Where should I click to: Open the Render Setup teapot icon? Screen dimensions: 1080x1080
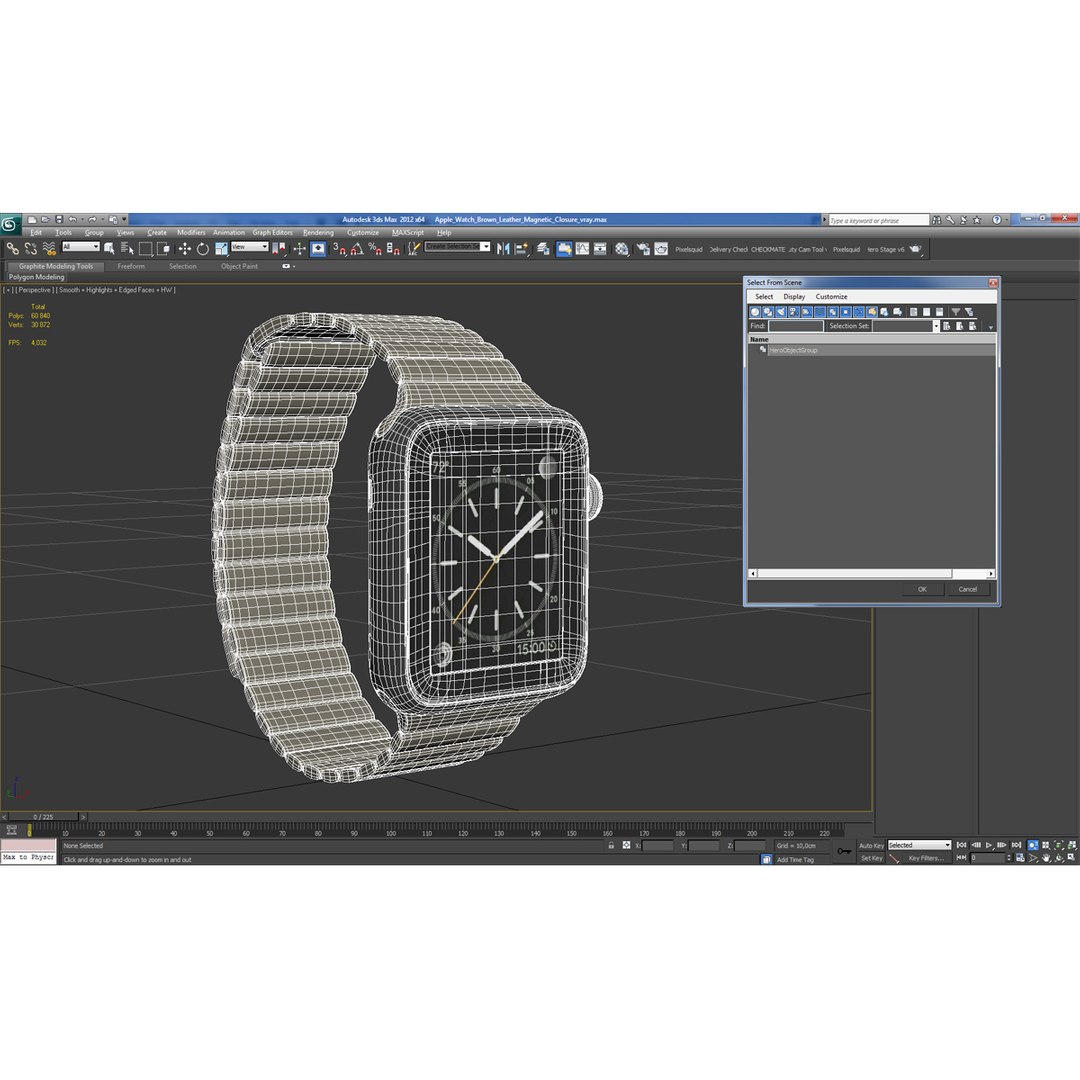[x=643, y=249]
